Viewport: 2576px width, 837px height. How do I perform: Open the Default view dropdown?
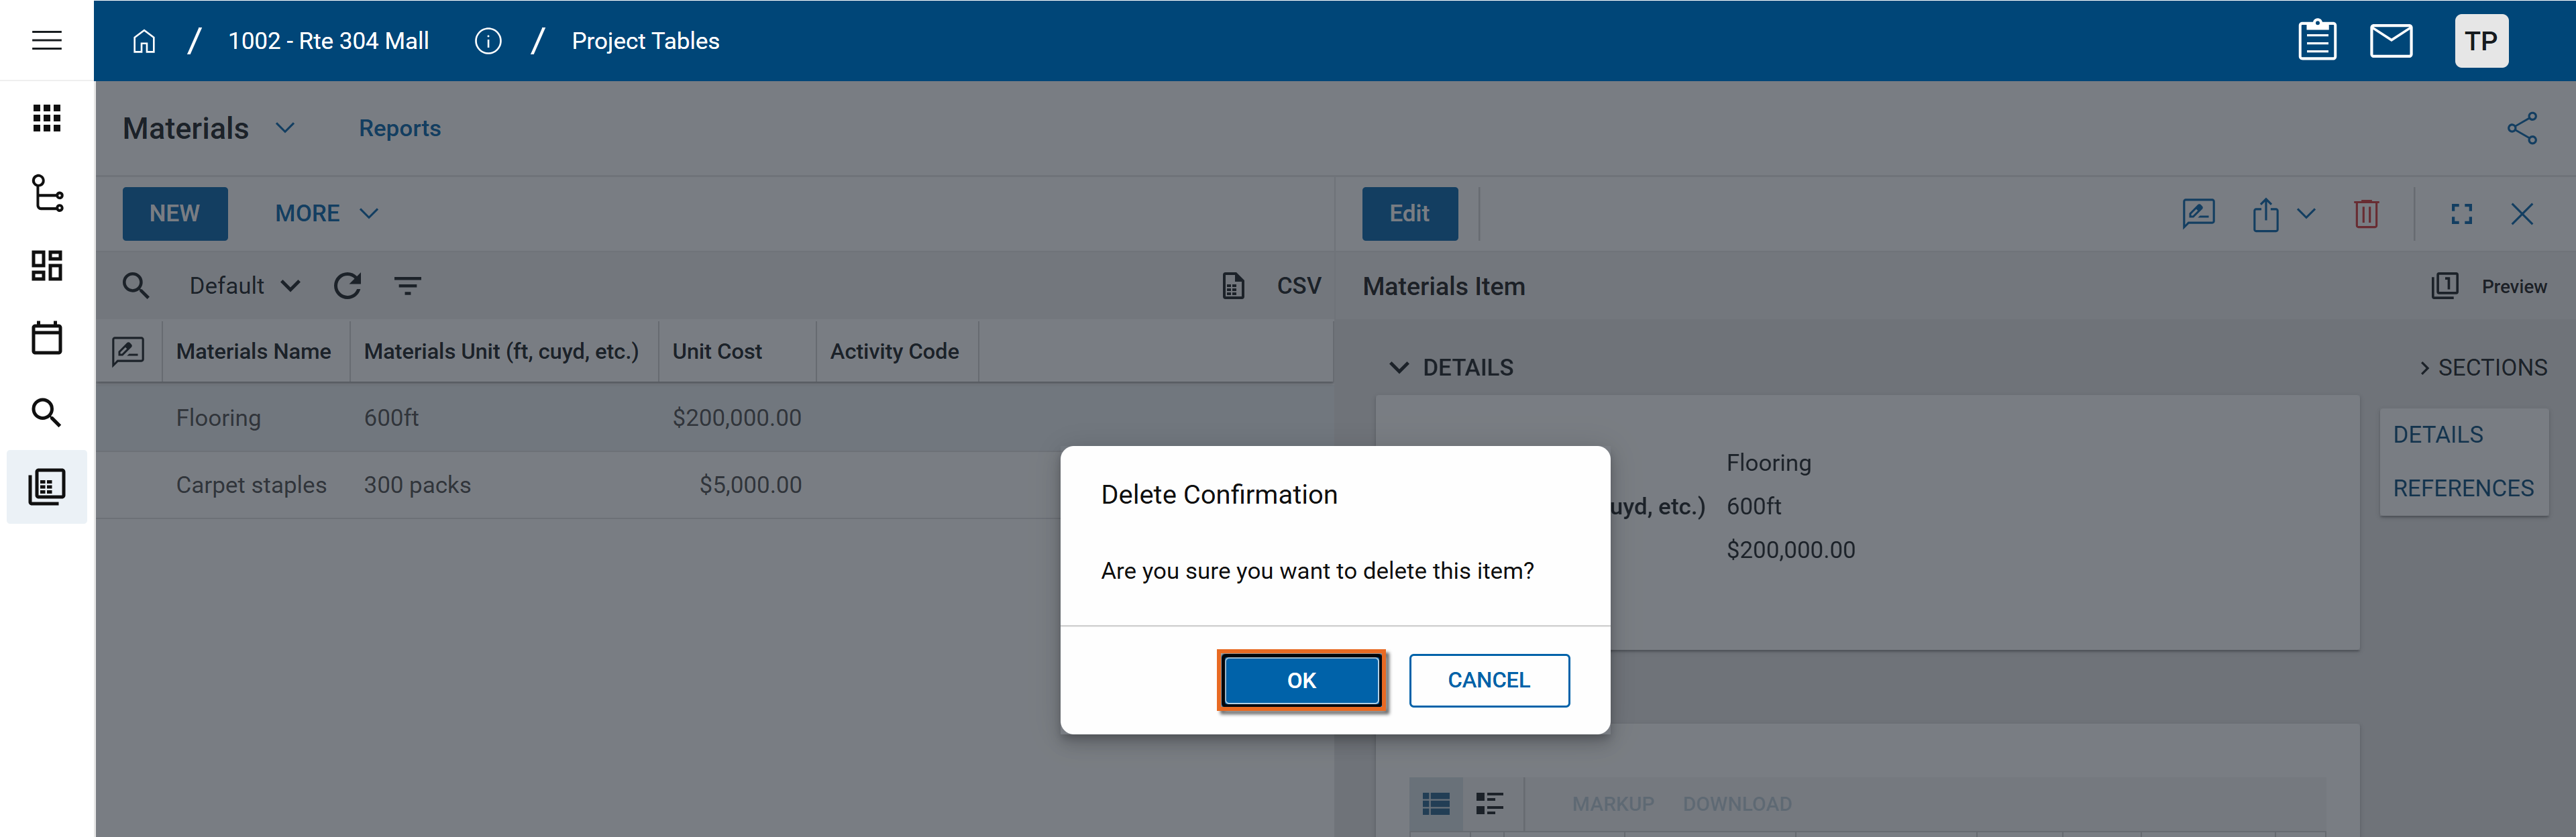244,286
